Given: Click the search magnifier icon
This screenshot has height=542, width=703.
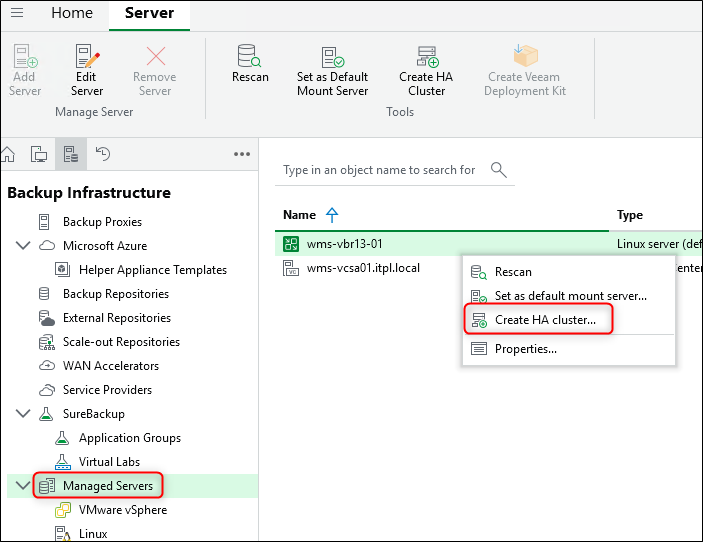Looking at the screenshot, I should tap(499, 170).
